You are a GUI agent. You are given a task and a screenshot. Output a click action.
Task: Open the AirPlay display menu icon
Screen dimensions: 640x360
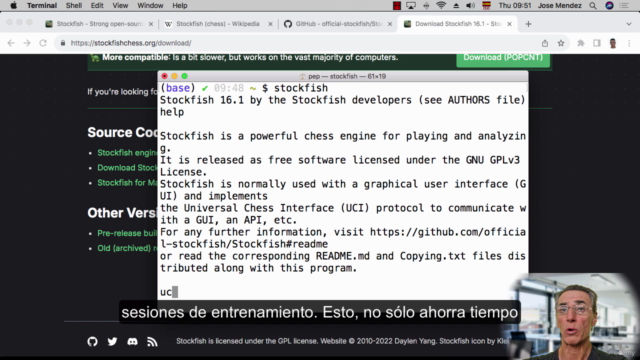point(411,6)
